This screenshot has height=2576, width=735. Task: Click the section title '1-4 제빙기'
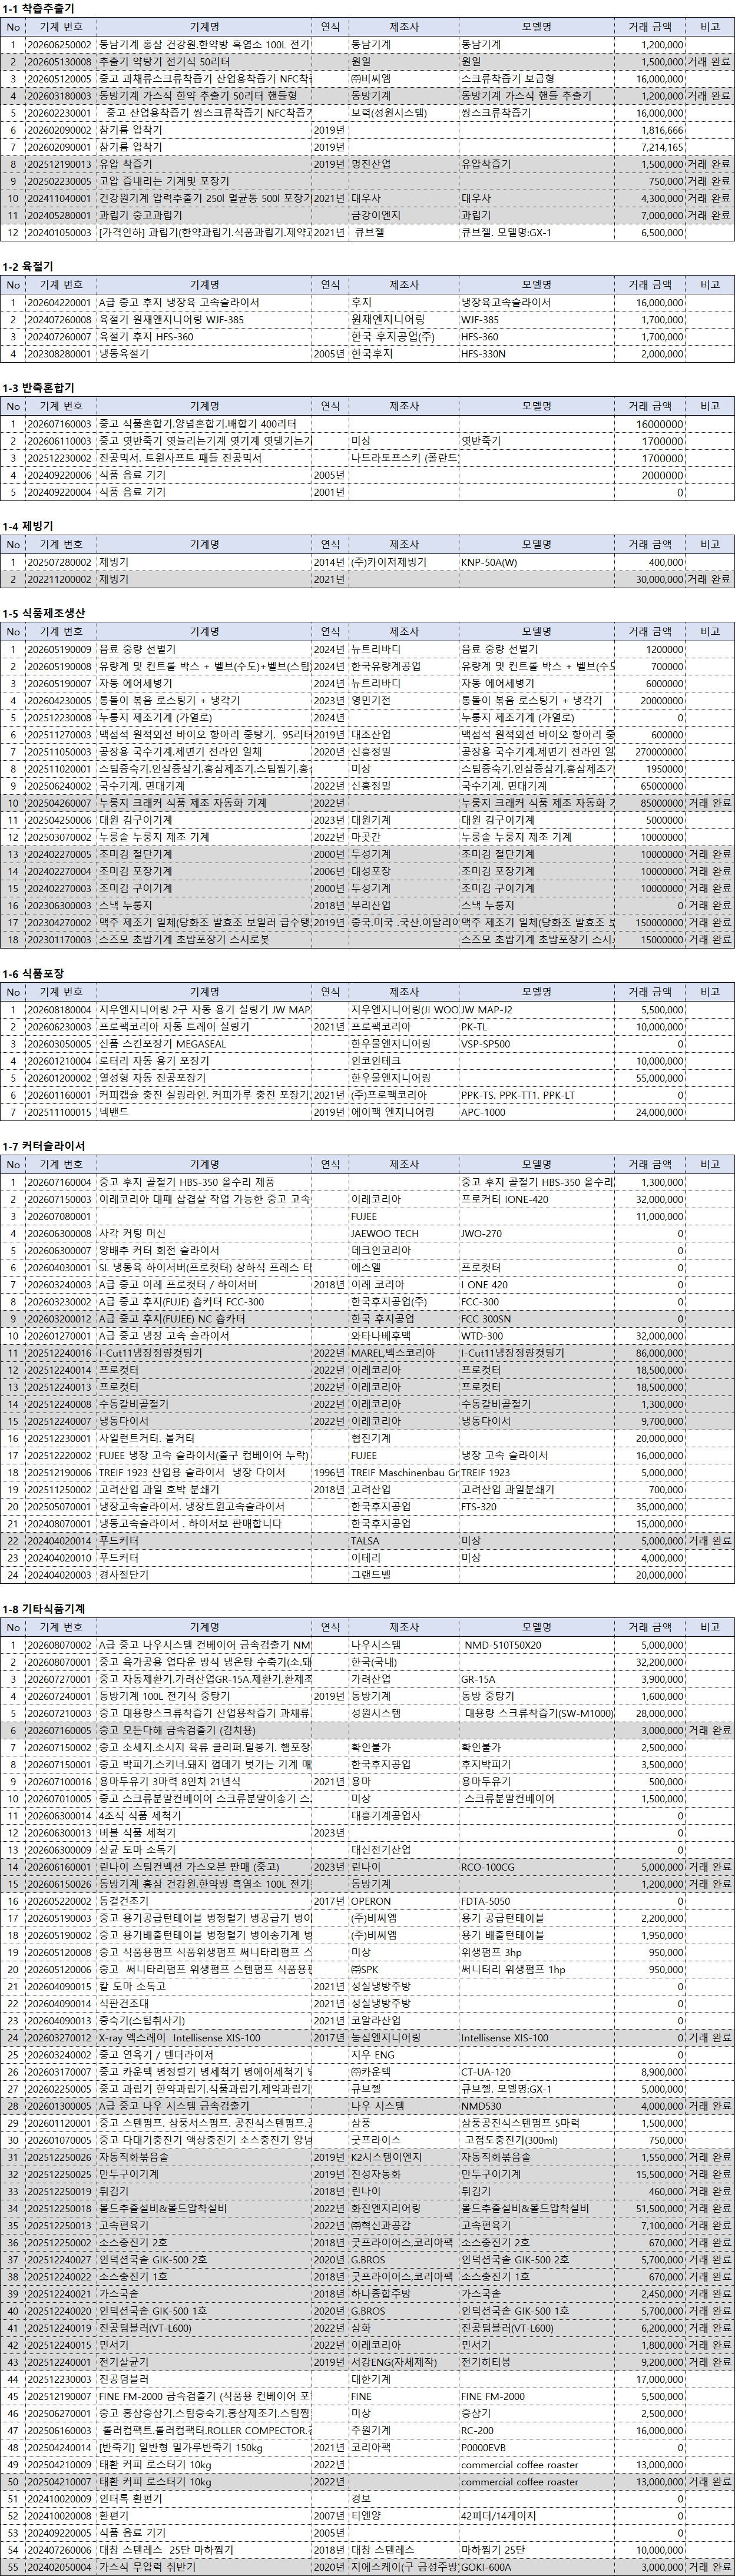coord(28,526)
